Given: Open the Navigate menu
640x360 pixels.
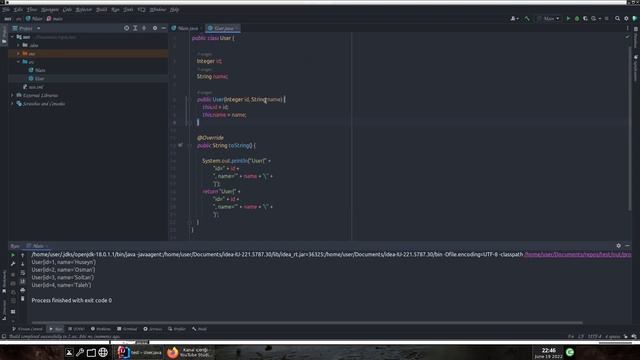Looking at the screenshot, I should (x=50, y=9).
